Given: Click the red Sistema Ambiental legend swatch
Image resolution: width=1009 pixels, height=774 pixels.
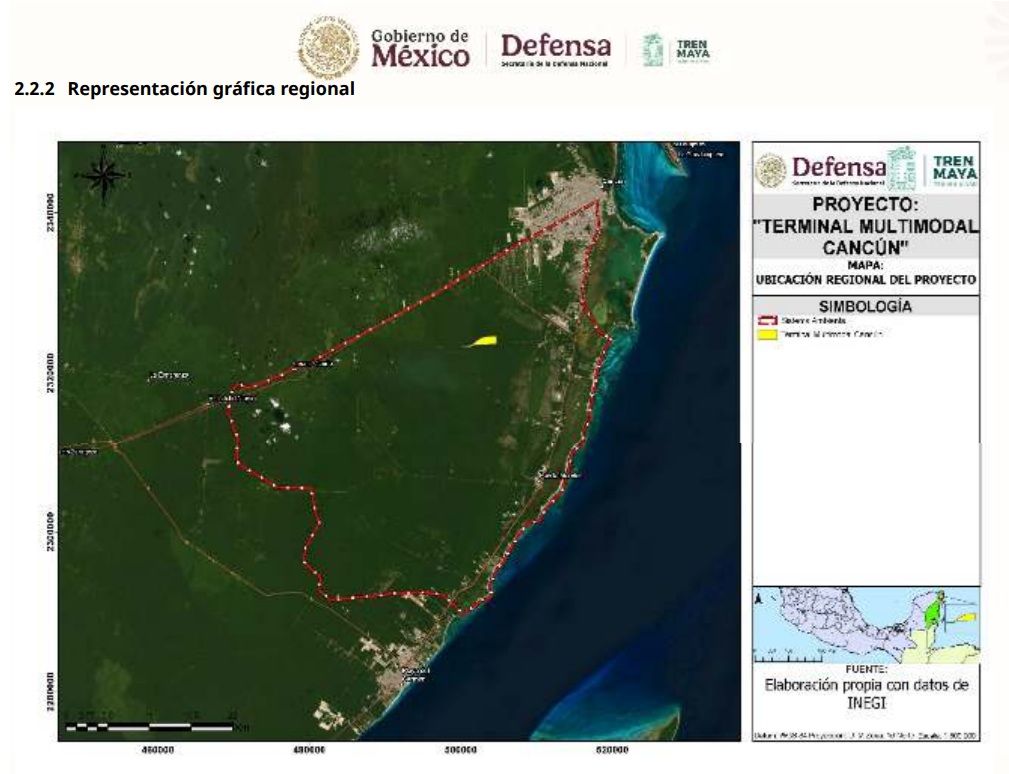Looking at the screenshot, I should 768,320.
